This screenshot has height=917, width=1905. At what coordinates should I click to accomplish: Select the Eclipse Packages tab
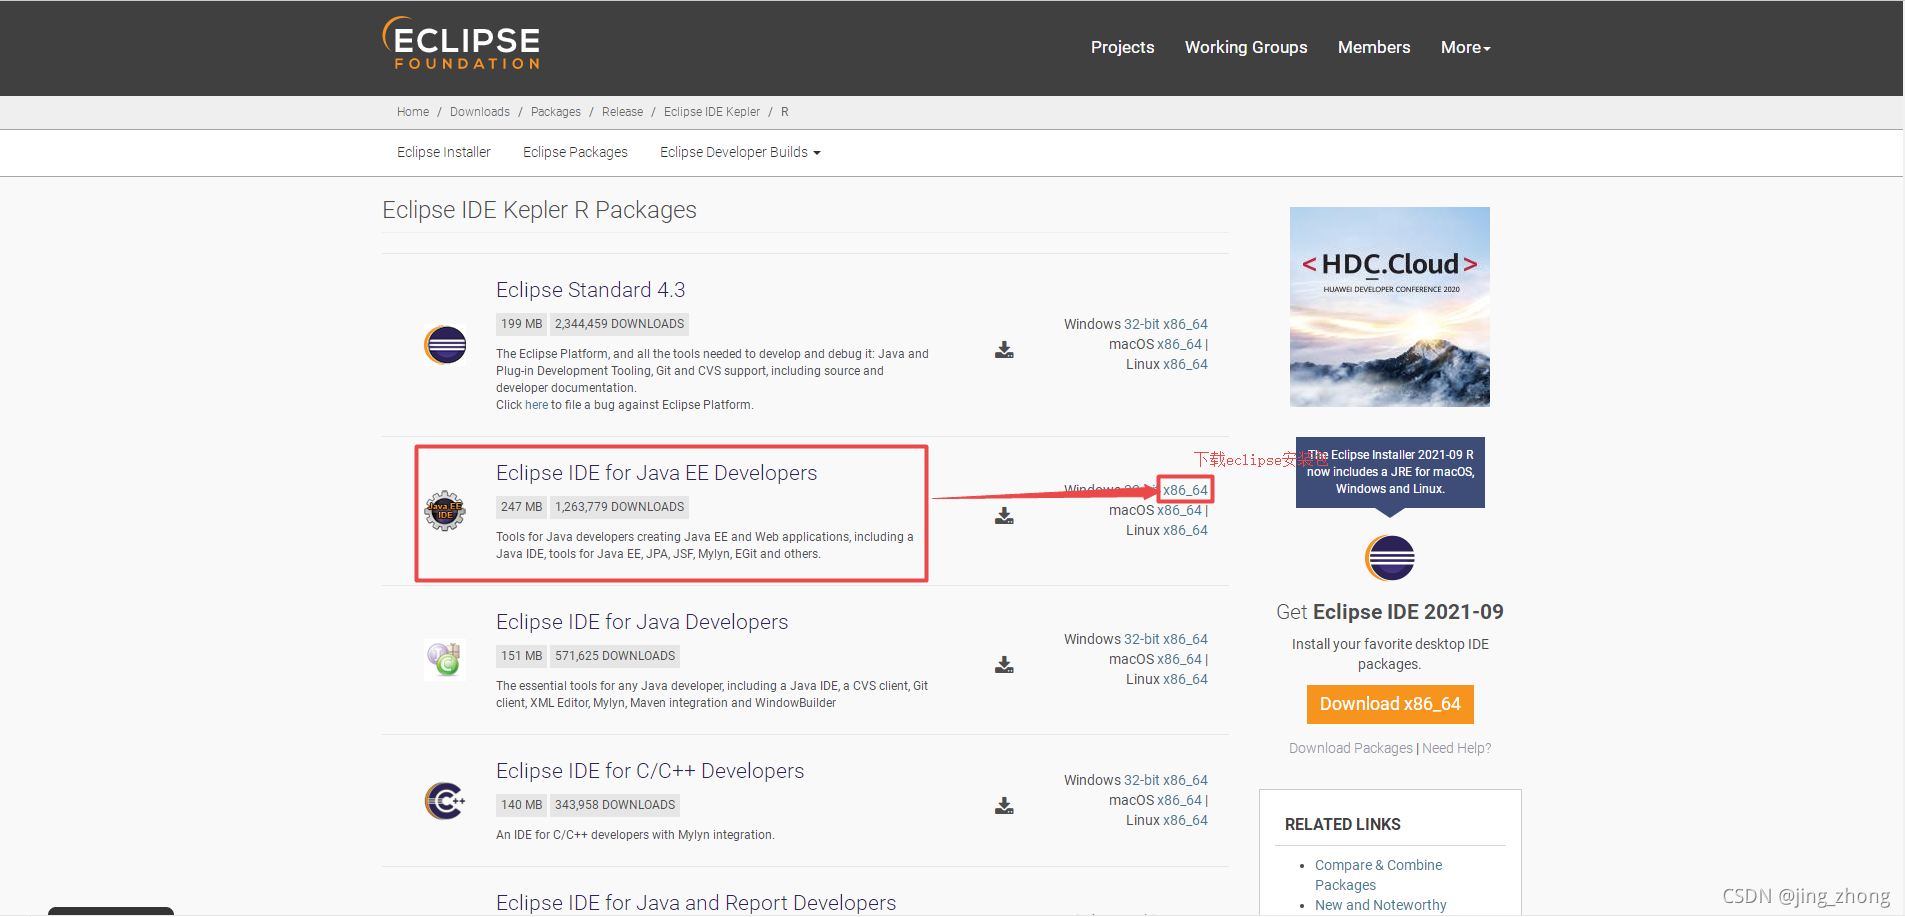575,152
